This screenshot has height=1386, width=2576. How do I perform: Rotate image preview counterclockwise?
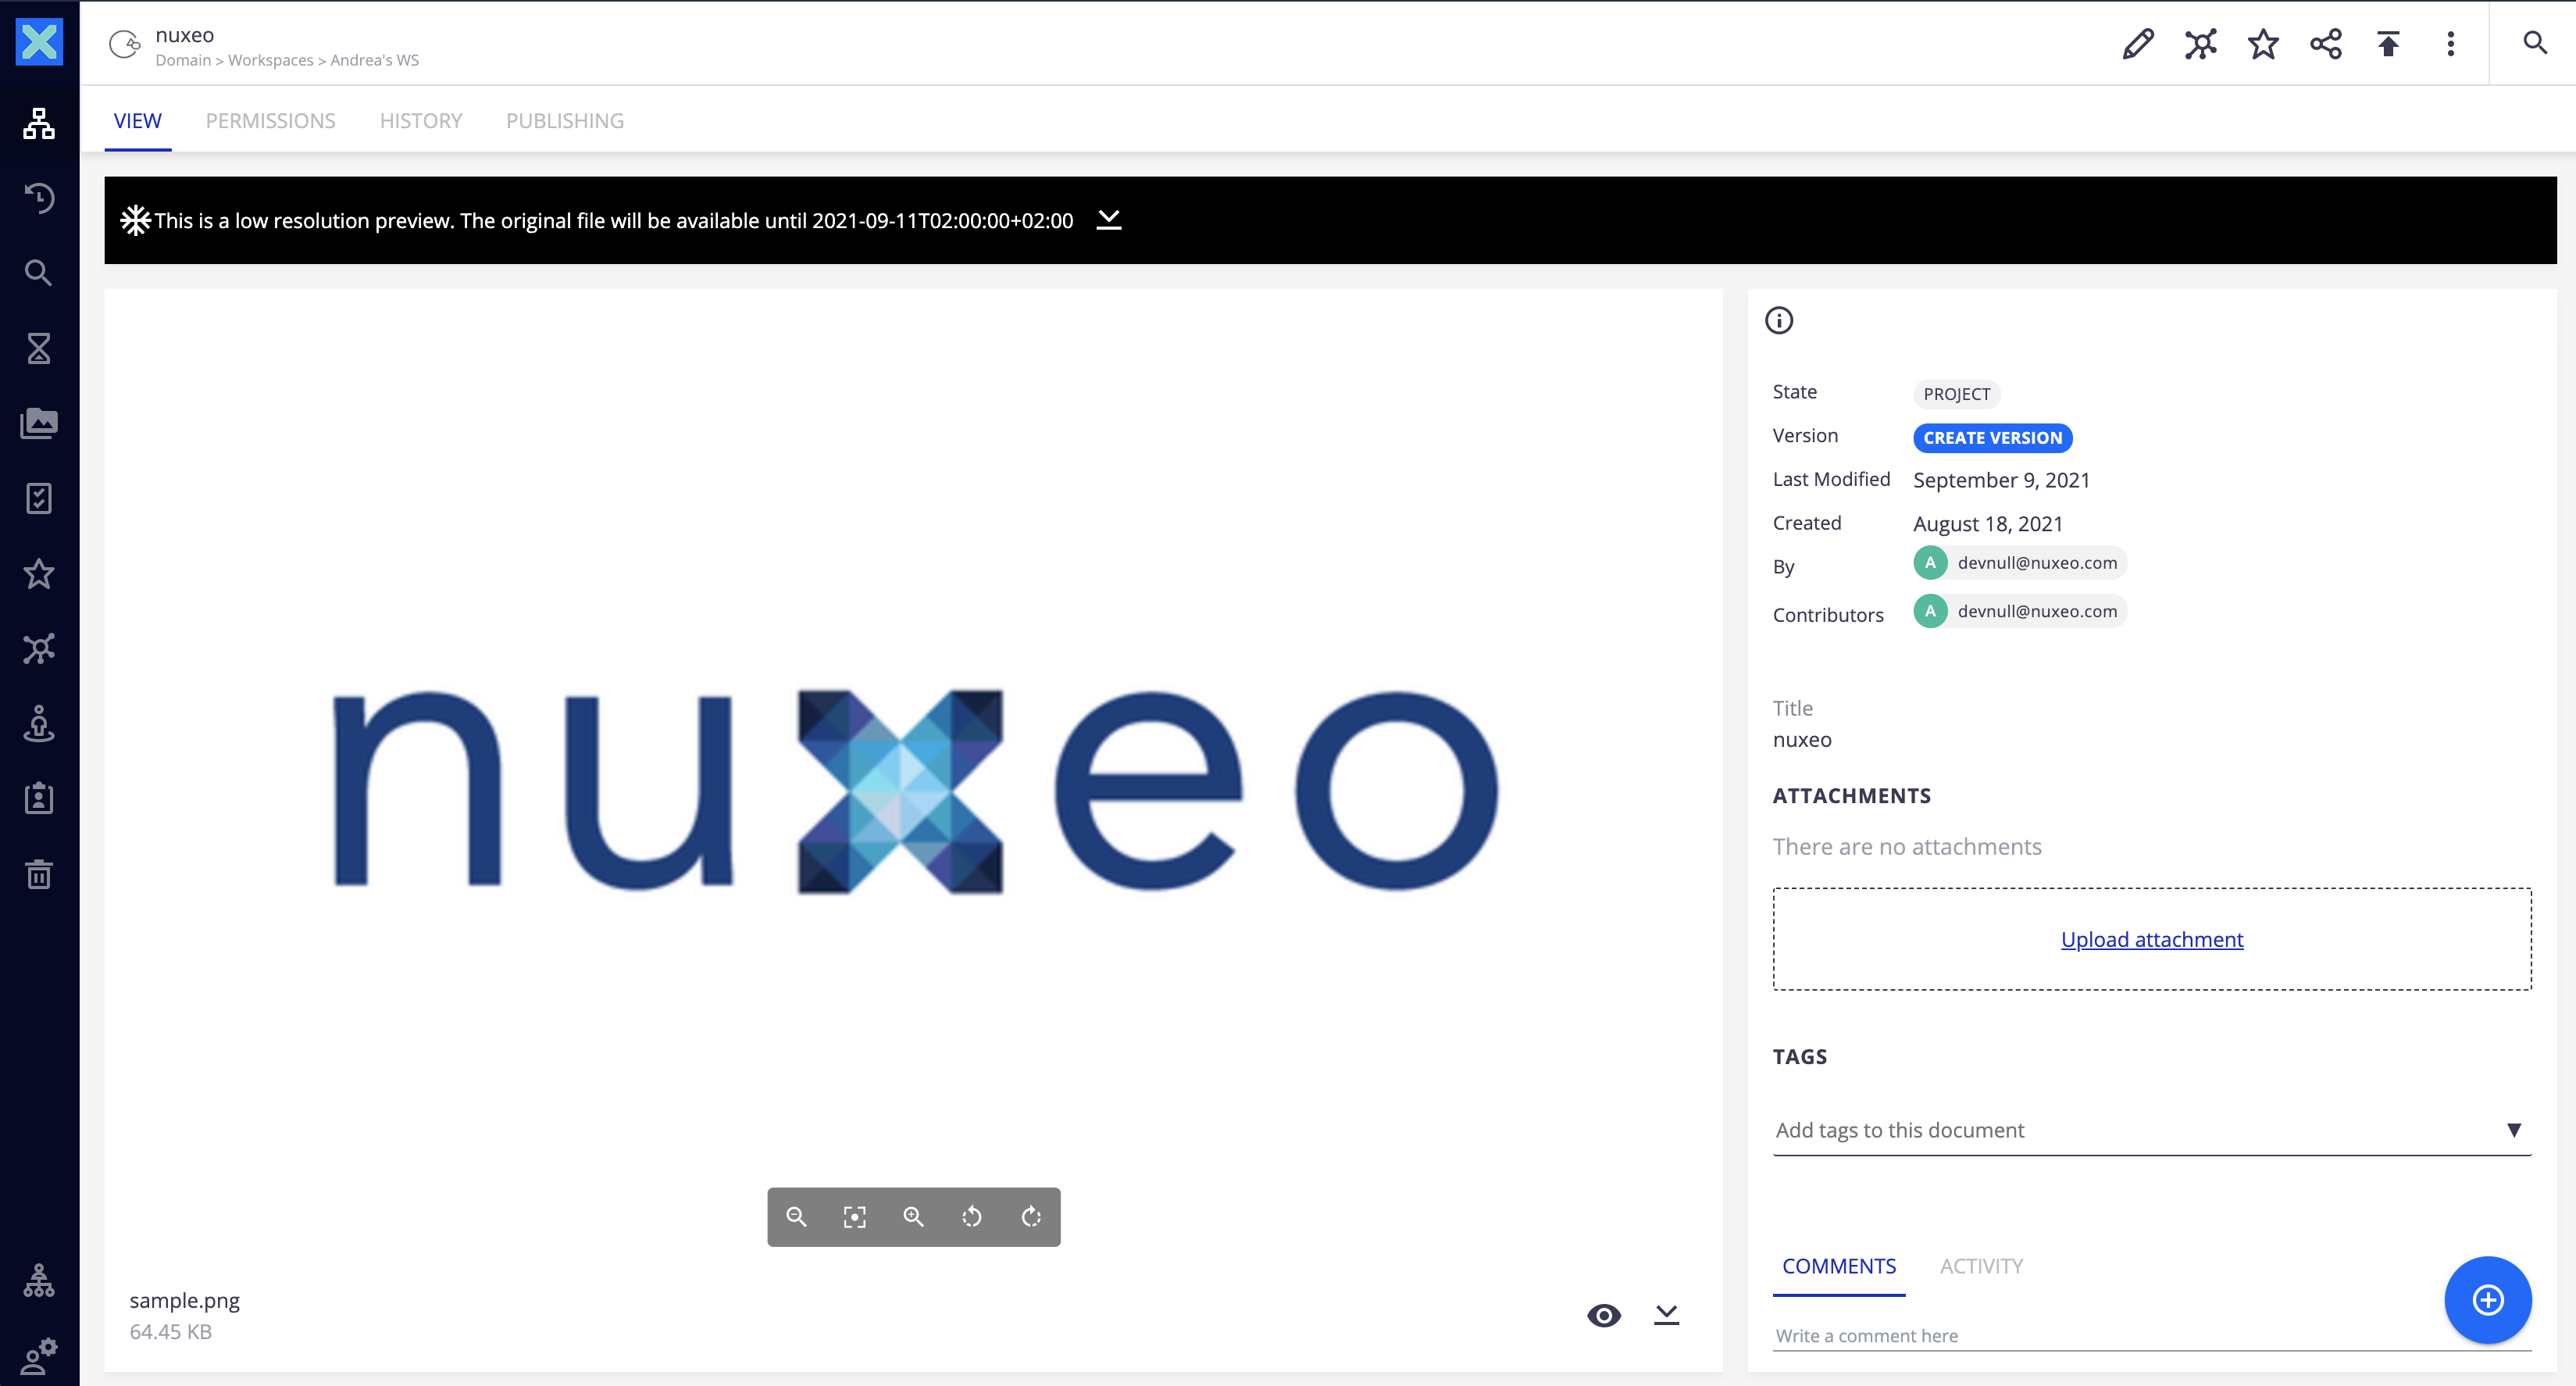(972, 1216)
